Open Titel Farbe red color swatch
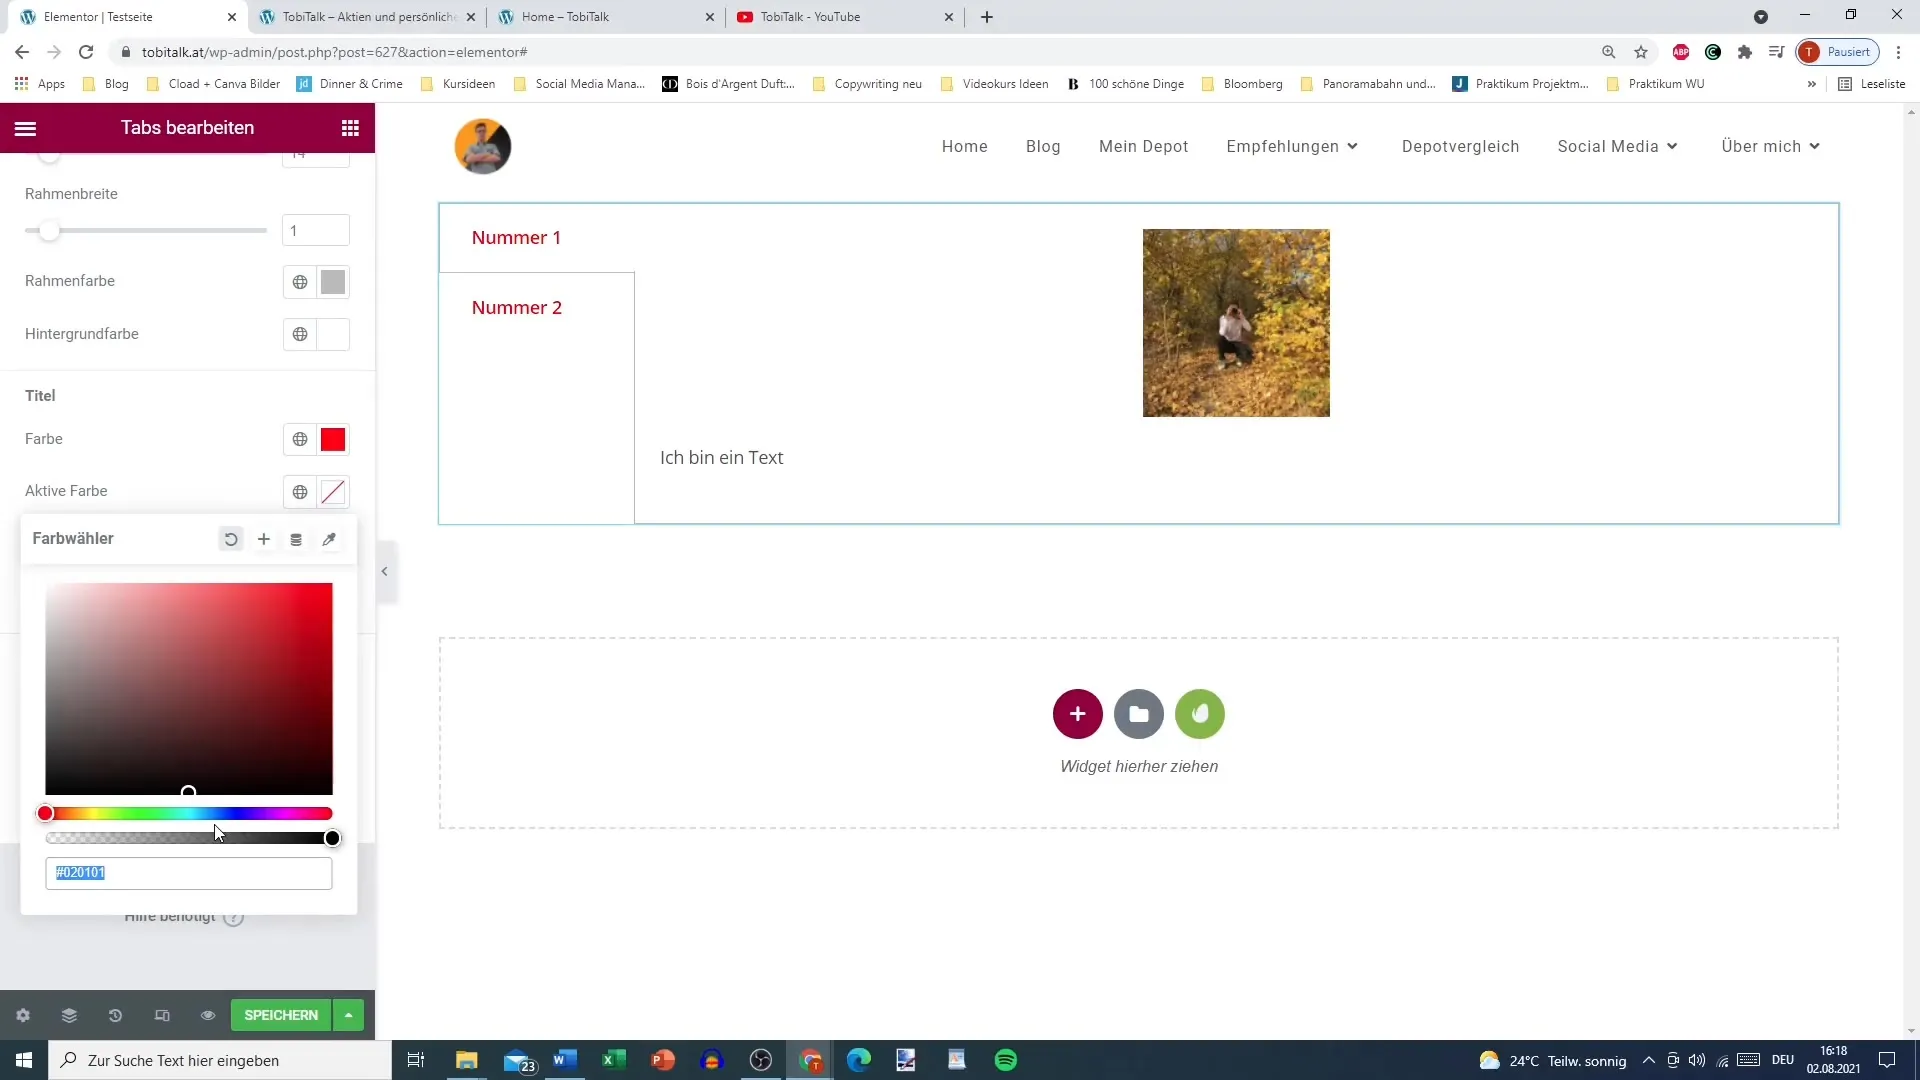The height and width of the screenshot is (1080, 1920). point(333,439)
